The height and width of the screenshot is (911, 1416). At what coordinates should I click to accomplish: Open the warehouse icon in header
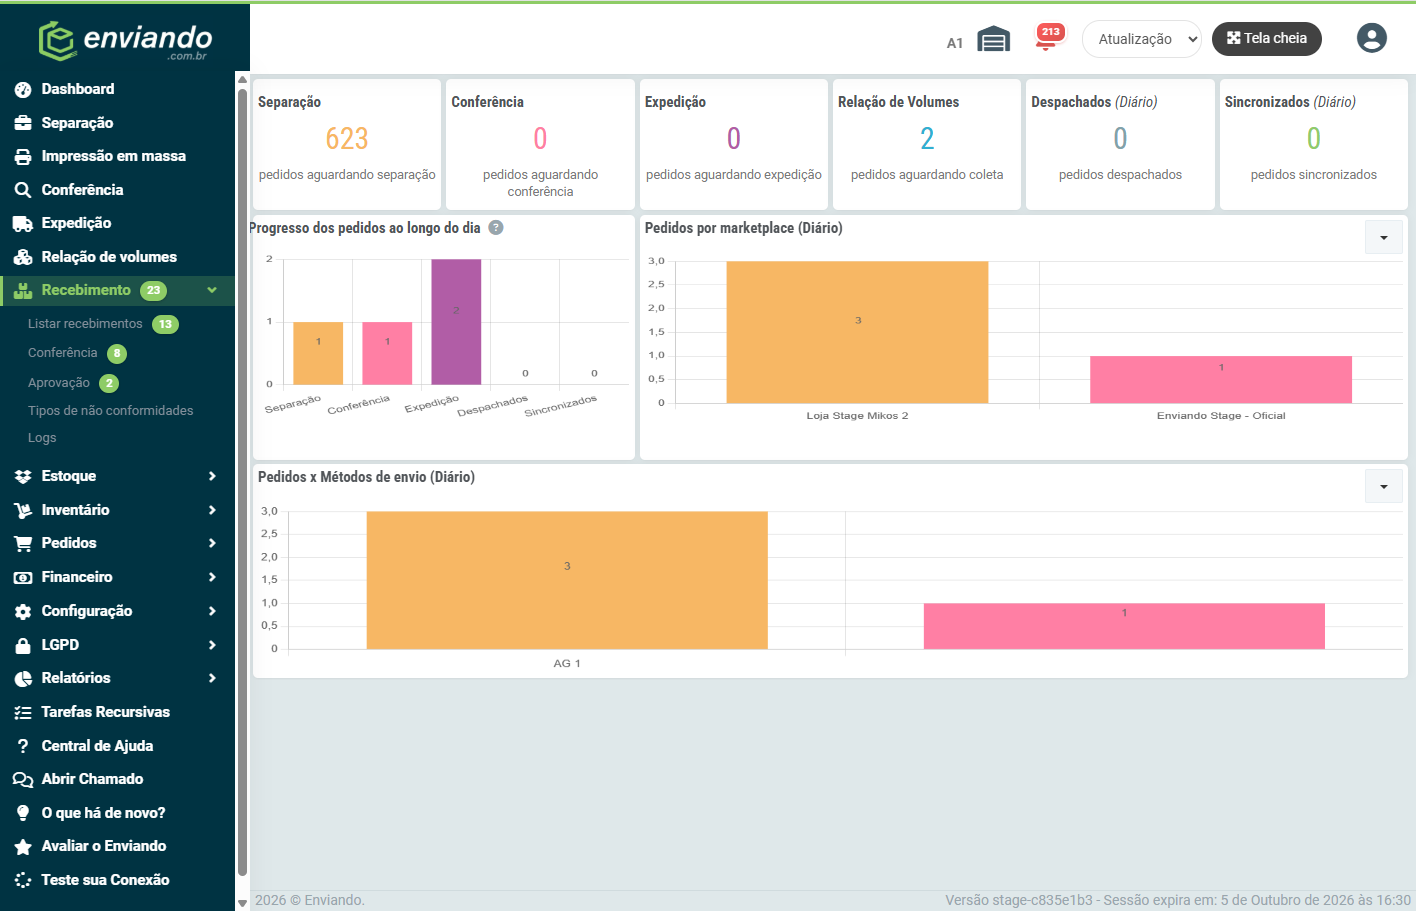[993, 39]
